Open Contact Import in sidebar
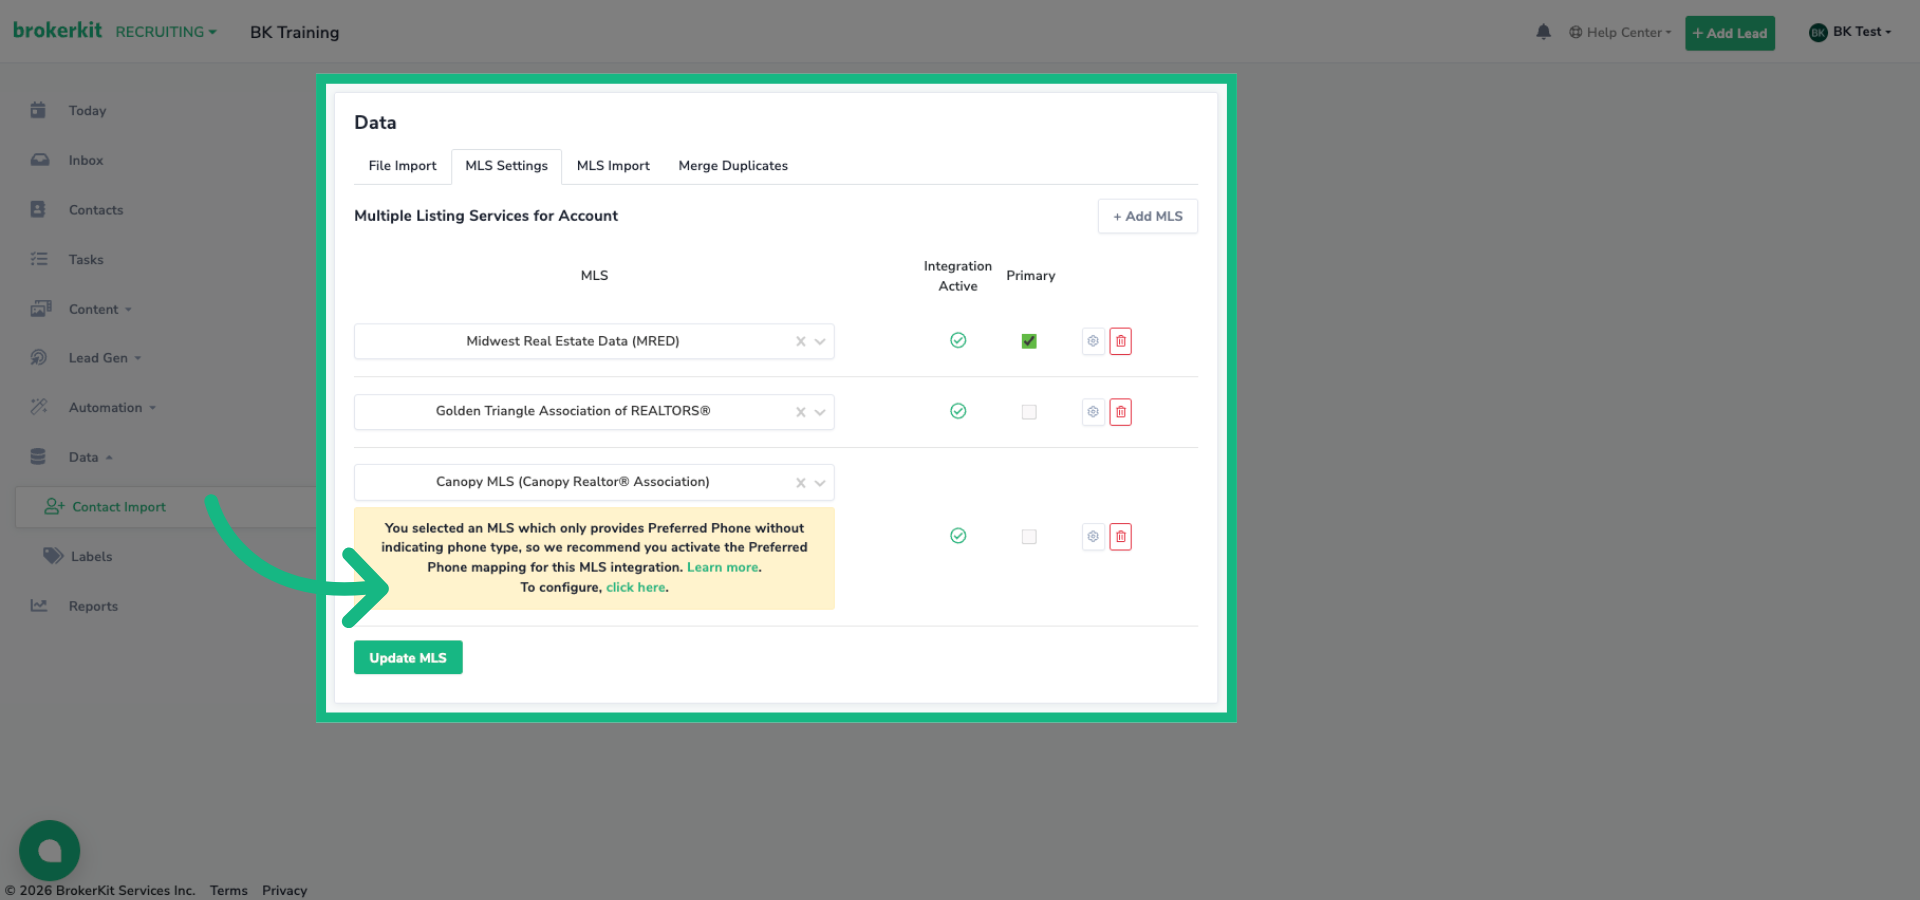 [x=119, y=507]
